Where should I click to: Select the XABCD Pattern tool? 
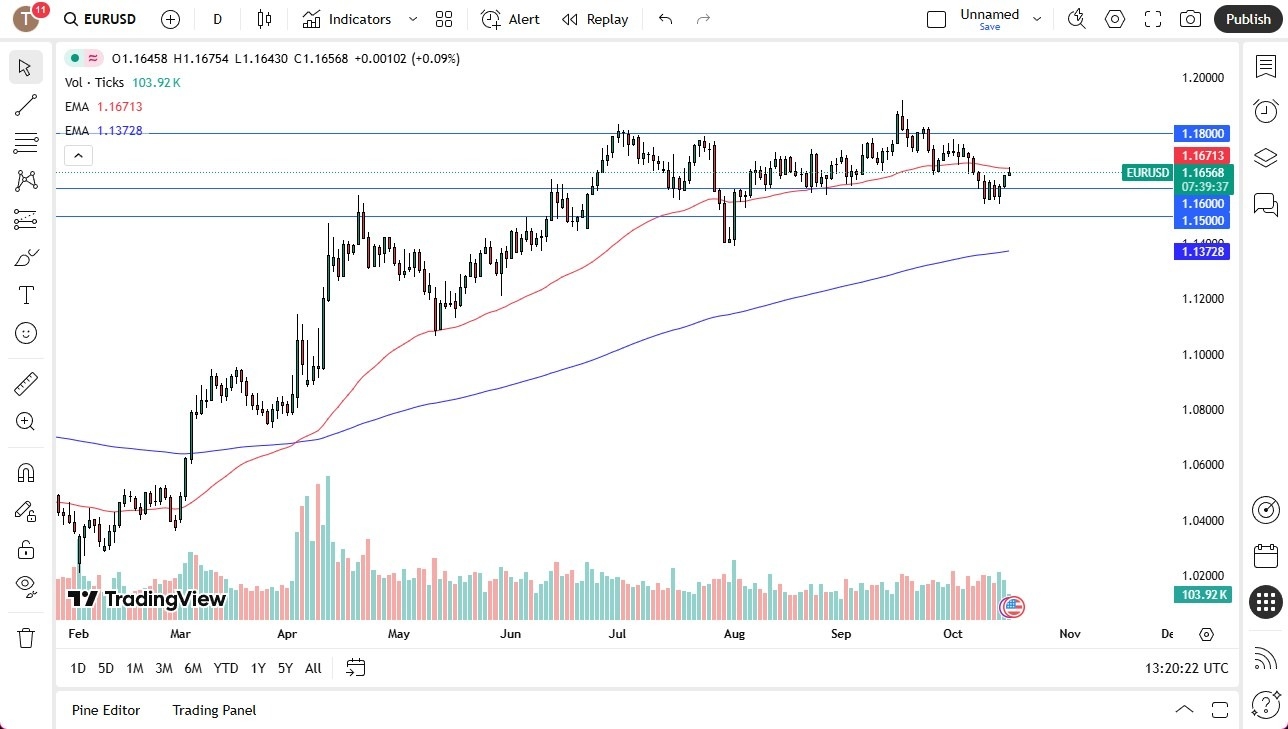click(x=26, y=181)
